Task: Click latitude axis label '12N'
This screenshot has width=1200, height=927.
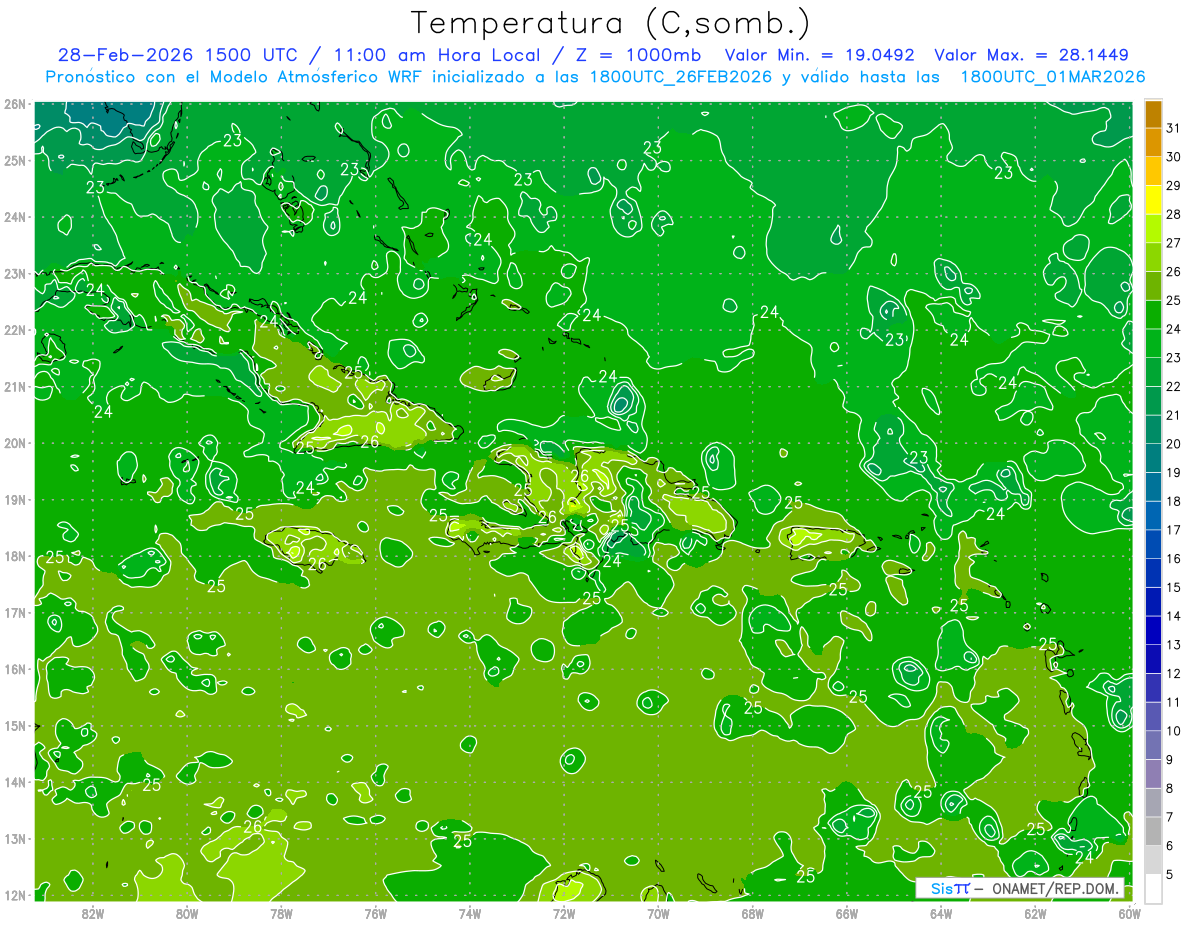Action: pyautogui.click(x=14, y=895)
